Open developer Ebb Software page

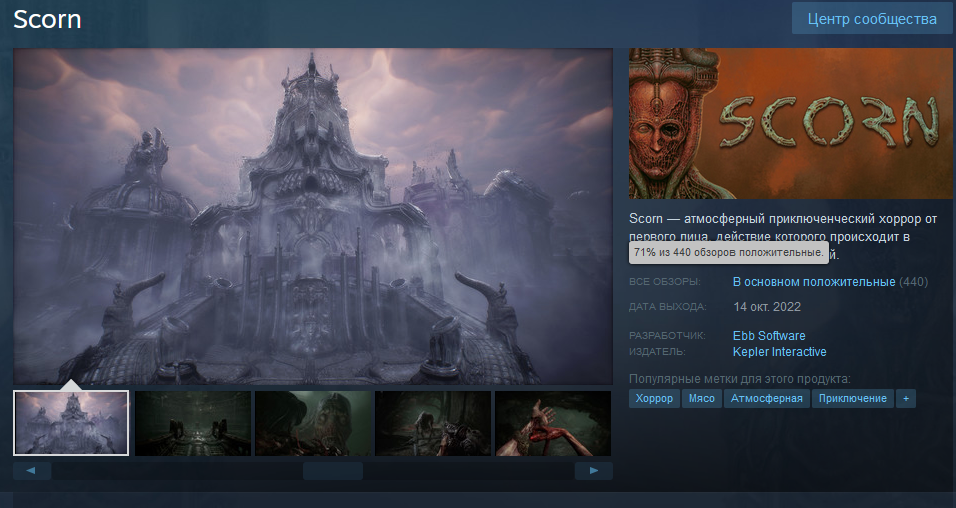(769, 336)
